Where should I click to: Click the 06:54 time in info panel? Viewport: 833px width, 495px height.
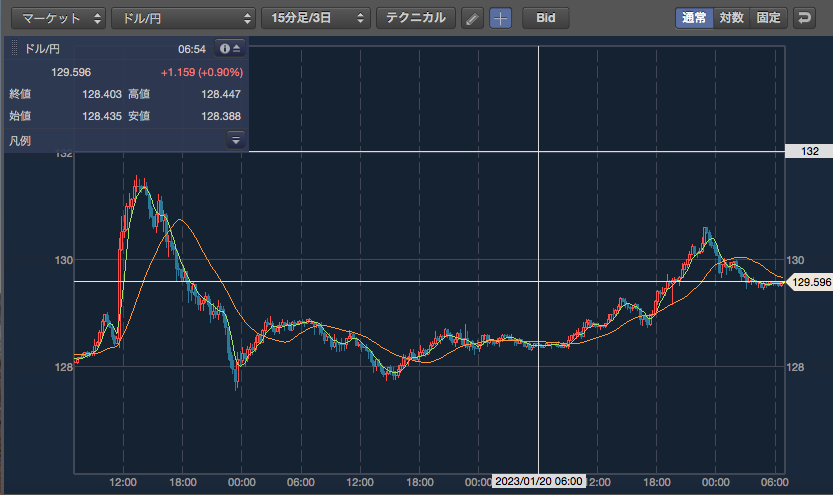(192, 49)
